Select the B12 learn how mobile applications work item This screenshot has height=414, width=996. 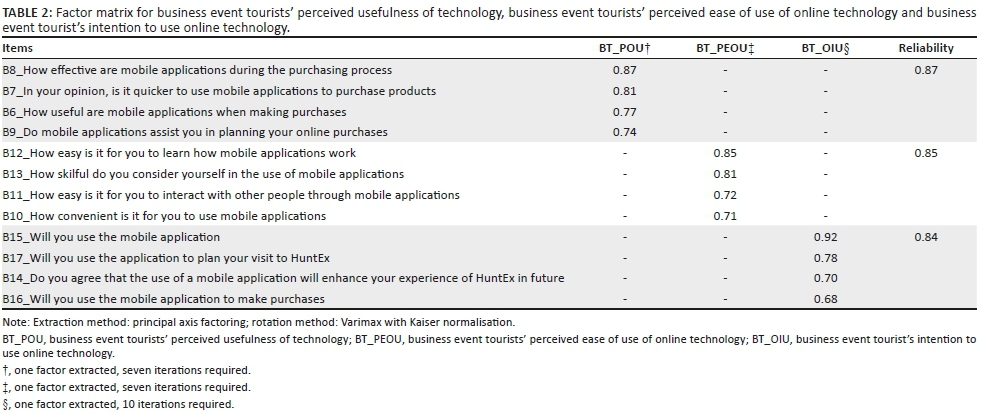point(179,153)
